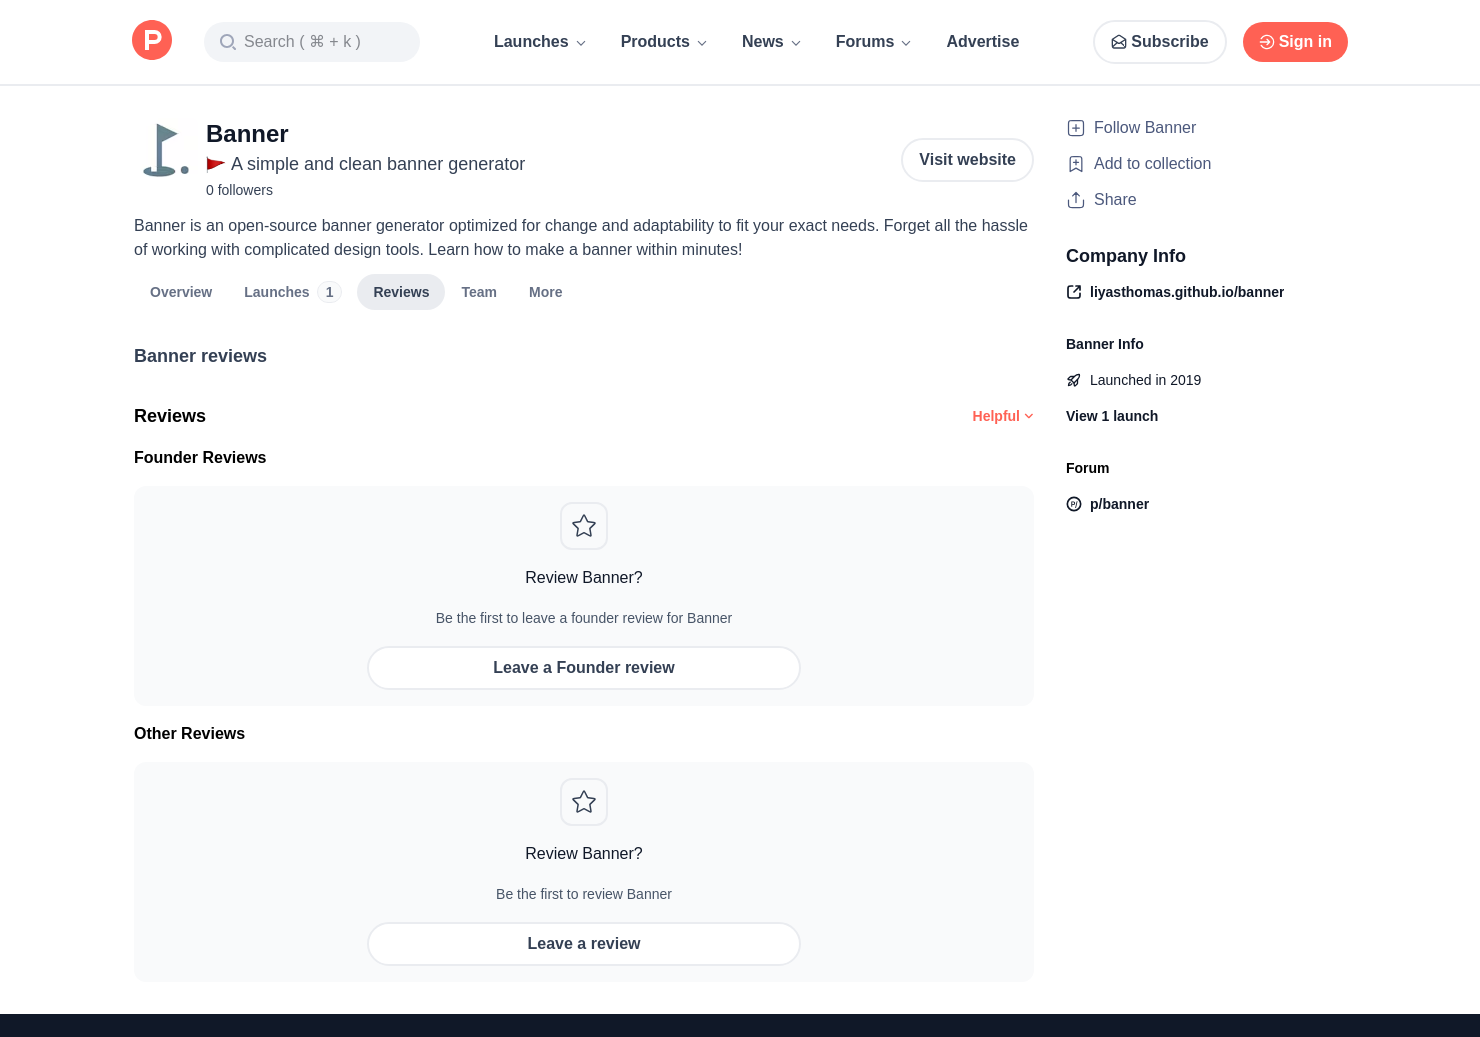Click the rocket icon next to Launched in 2019
1480x1037 pixels.
click(x=1074, y=380)
